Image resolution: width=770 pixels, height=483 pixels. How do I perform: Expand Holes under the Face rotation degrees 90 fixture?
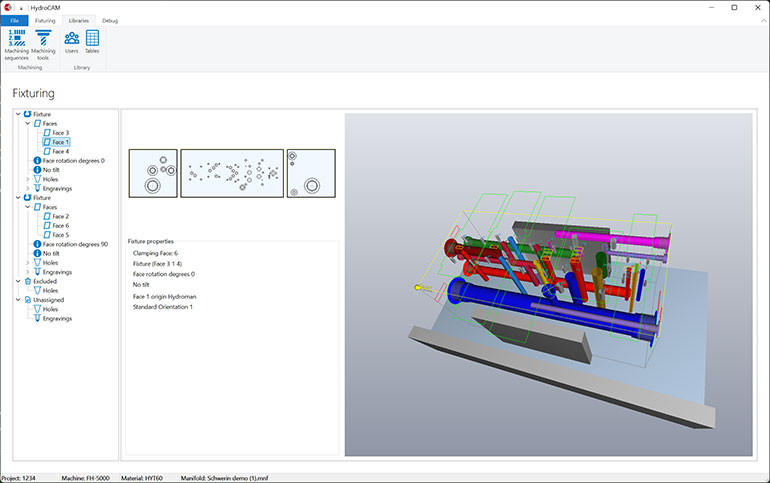28,263
